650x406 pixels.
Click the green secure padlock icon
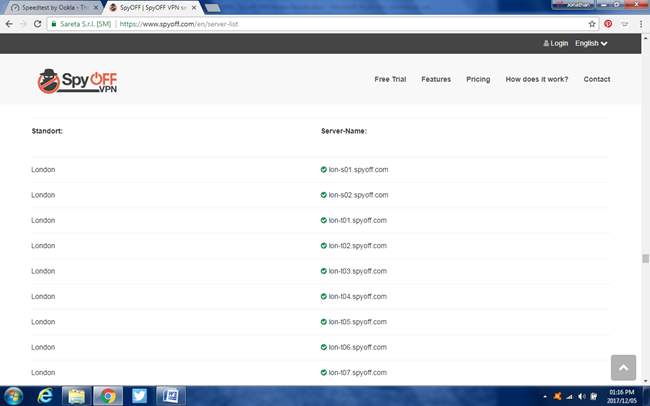(x=53, y=24)
